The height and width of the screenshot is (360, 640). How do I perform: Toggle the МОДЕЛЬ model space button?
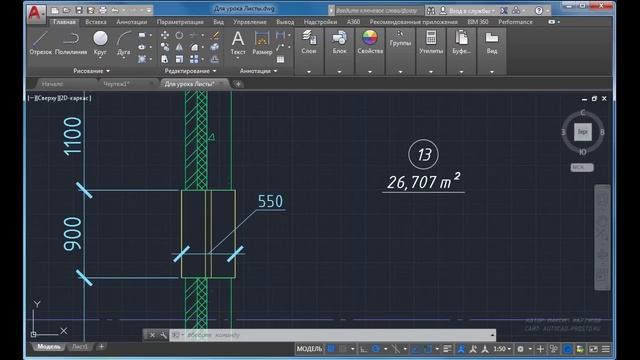[309, 349]
